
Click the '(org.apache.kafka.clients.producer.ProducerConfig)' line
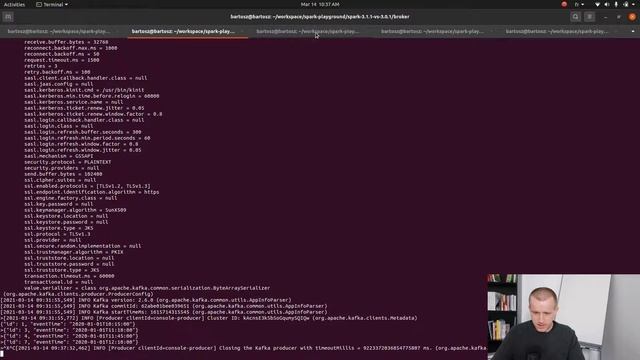(x=78, y=294)
